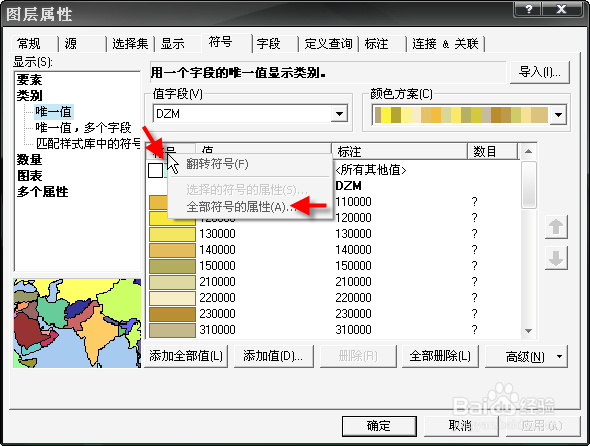Viewport: 590px width, 446px height.
Task: Click the 130000 symbol color swatch
Action: tap(172, 234)
